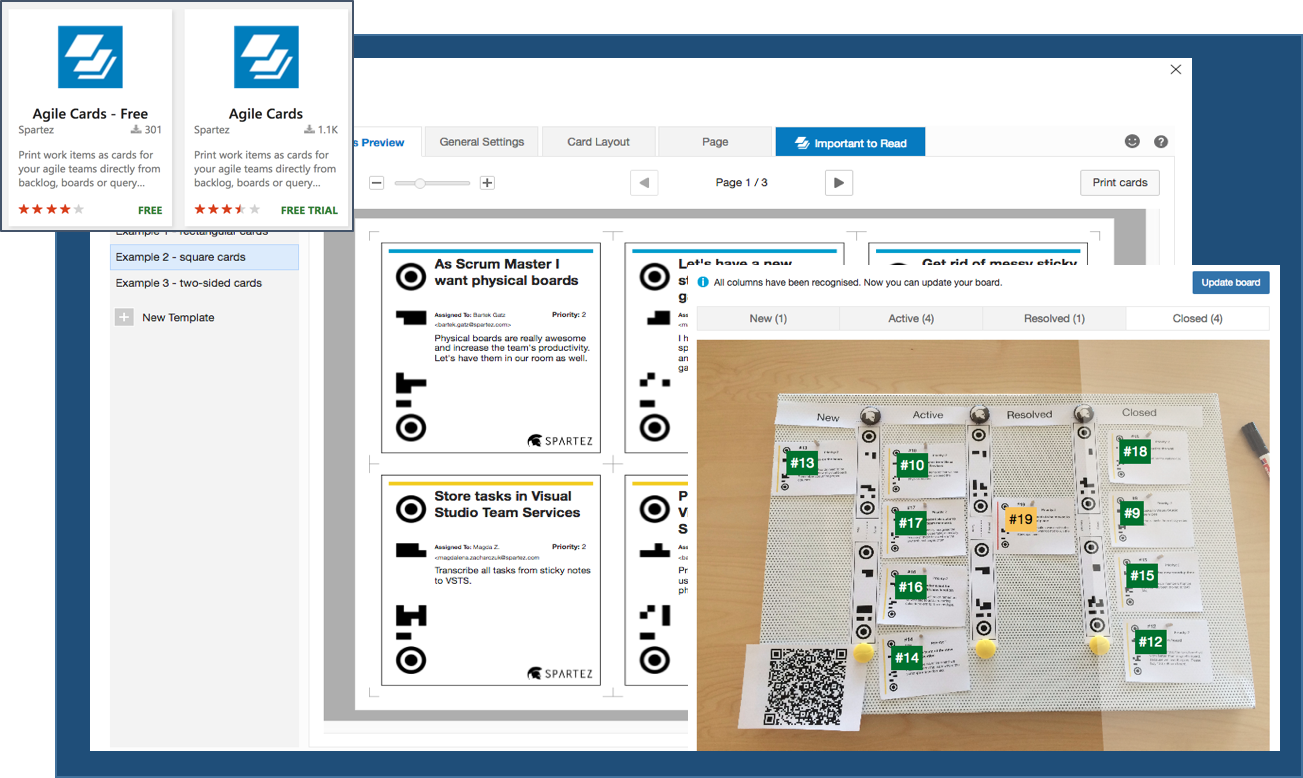Click the bartek.gatz@spartez.com email text
The height and width of the screenshot is (778, 1303).
tap(473, 325)
